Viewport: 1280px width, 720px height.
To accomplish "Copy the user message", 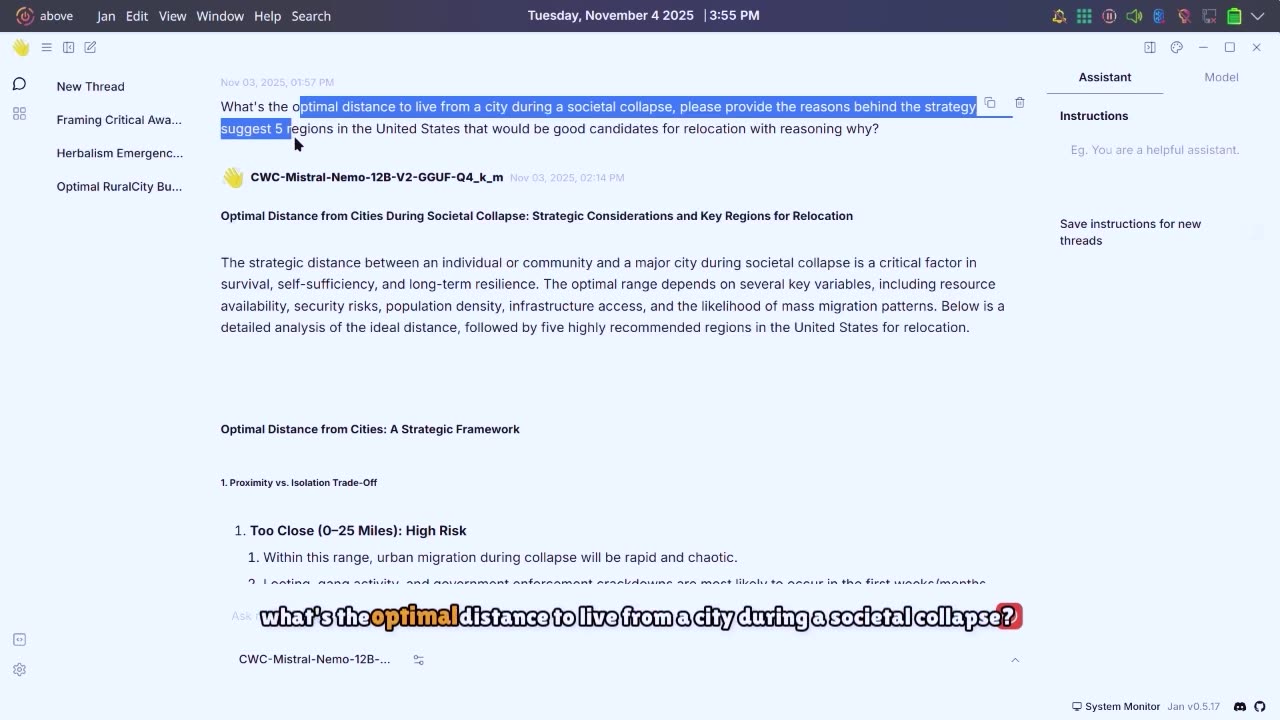I will click(x=990, y=102).
